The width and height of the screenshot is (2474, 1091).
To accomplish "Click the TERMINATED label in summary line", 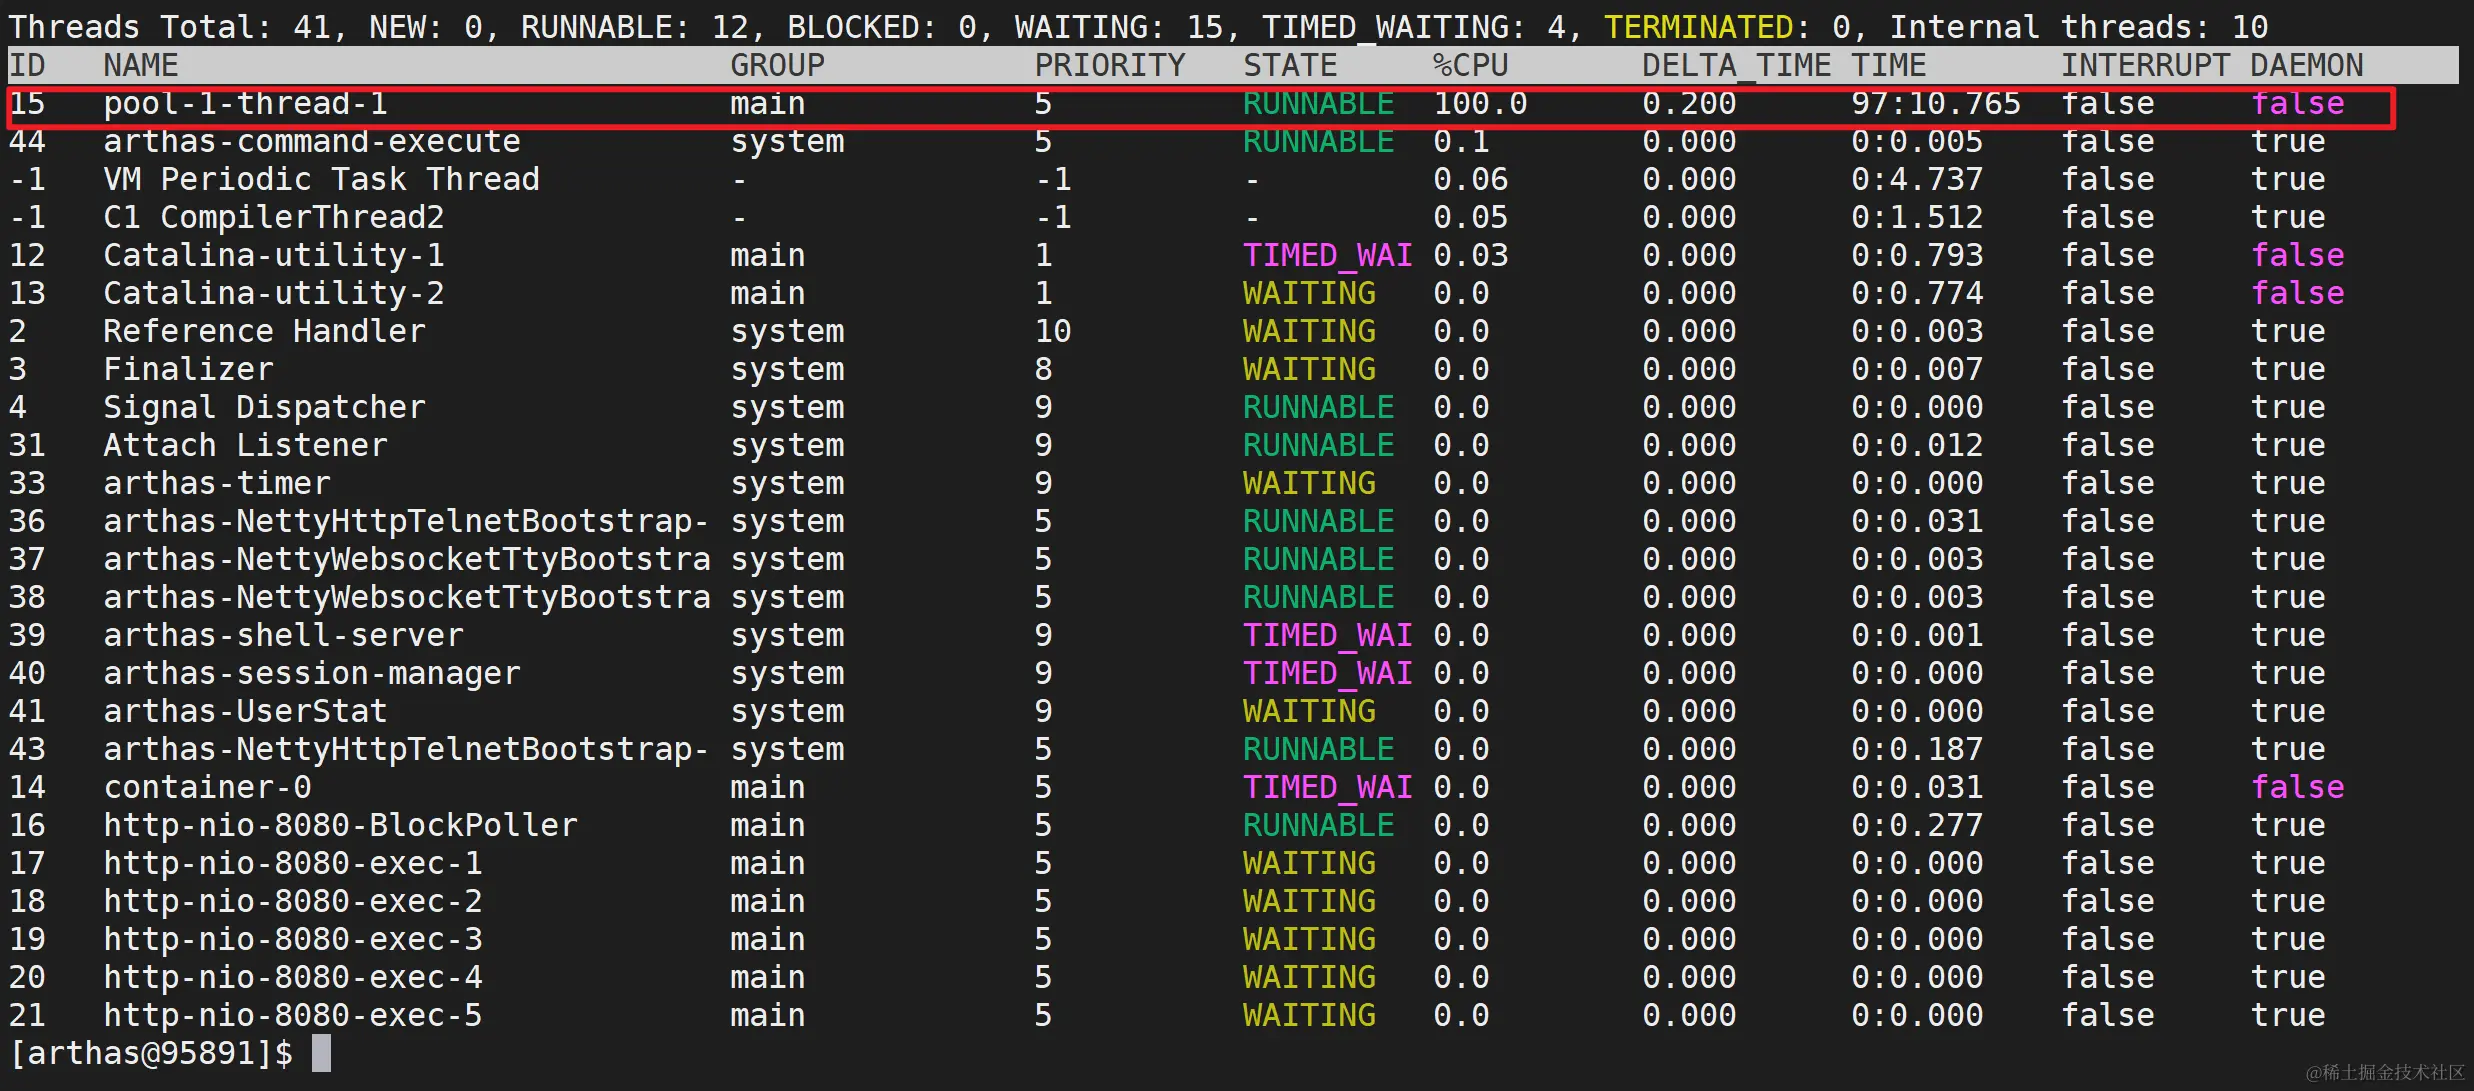I will [x=1698, y=27].
